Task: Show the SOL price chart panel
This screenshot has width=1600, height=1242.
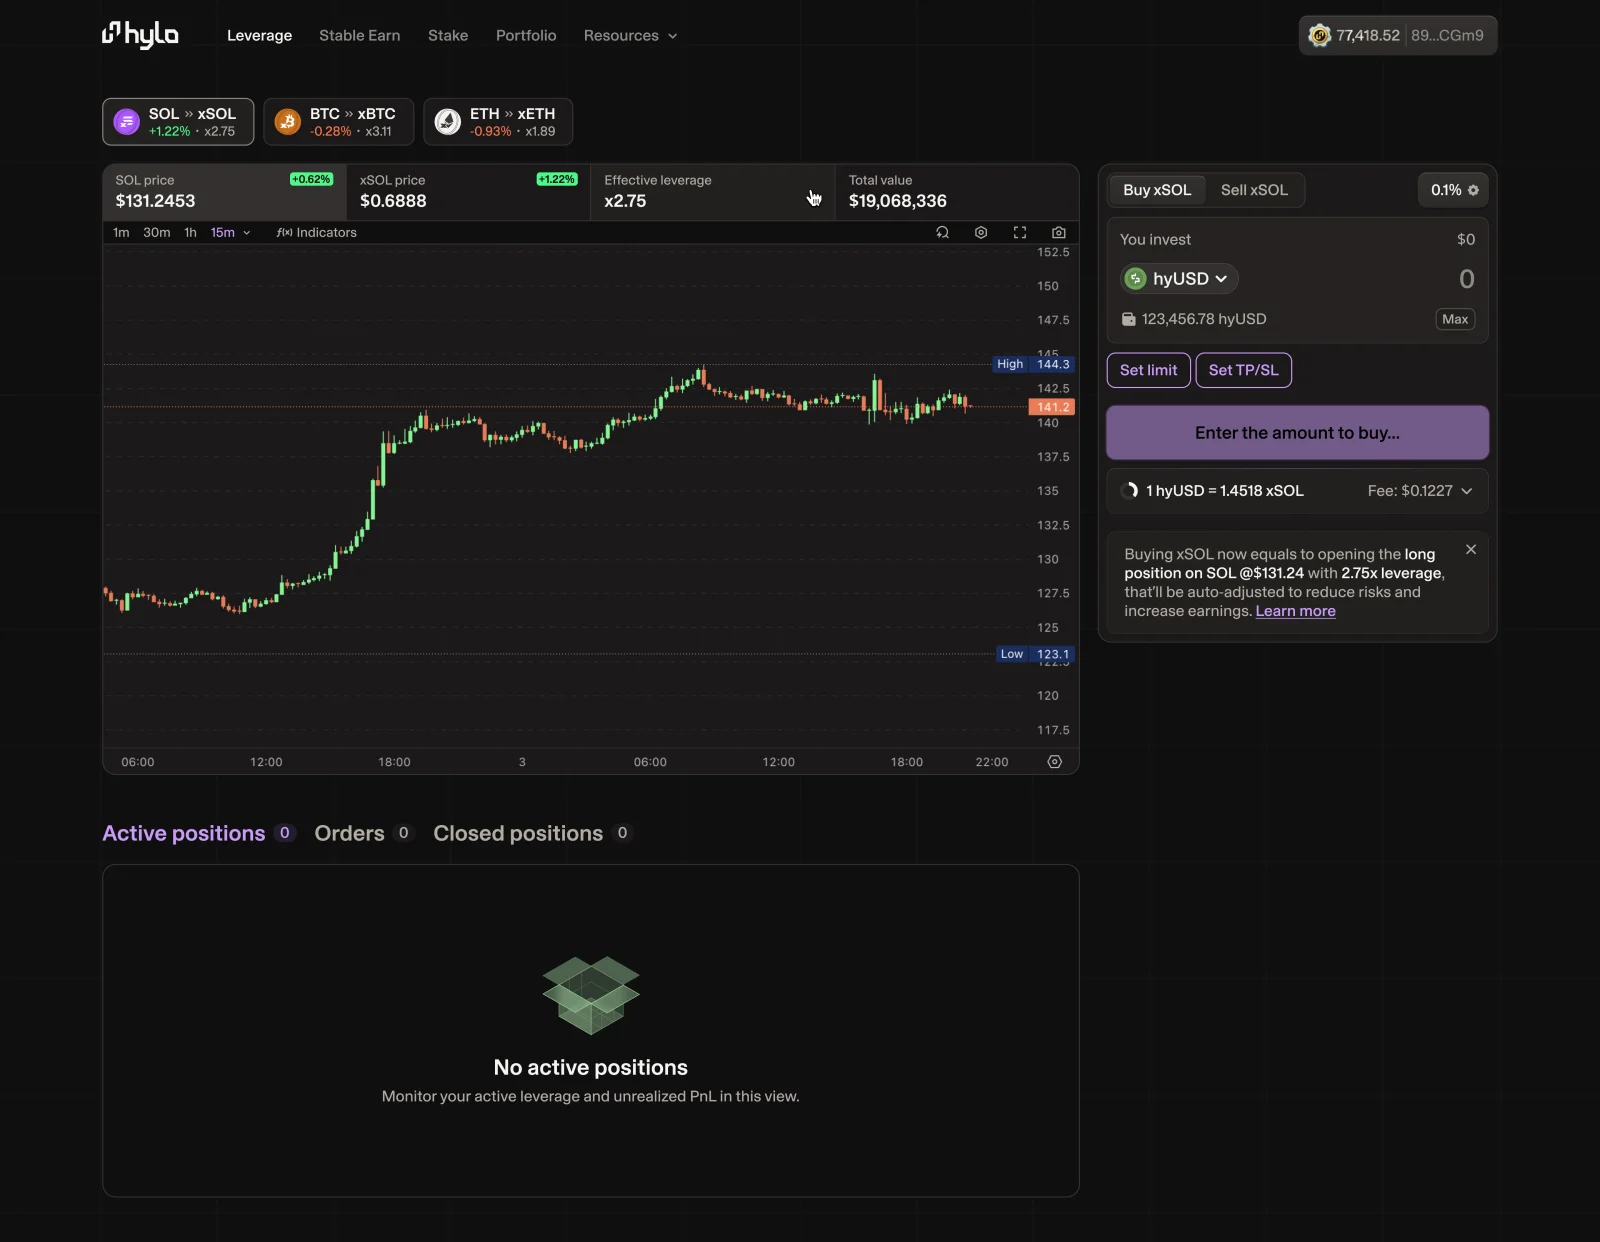Action: [x=225, y=192]
